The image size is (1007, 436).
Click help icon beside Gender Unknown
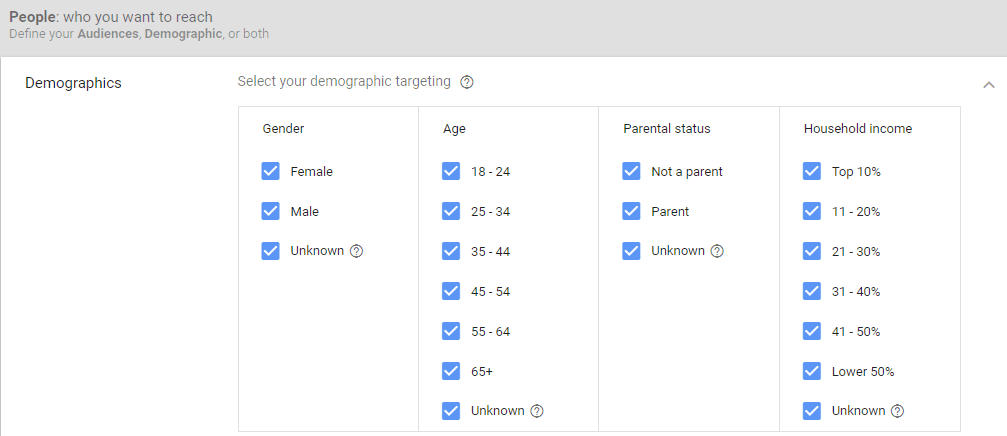[357, 251]
